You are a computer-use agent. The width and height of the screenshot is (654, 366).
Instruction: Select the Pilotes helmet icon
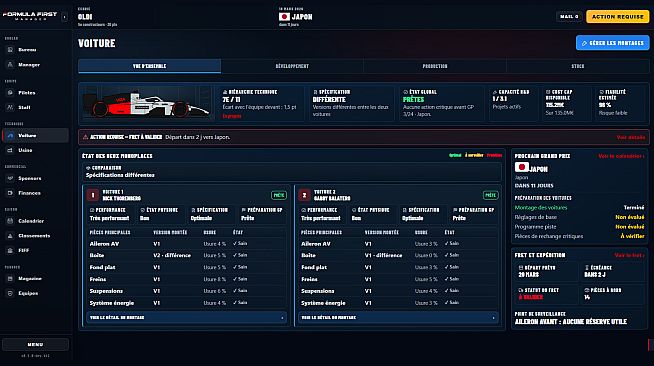coord(10,93)
